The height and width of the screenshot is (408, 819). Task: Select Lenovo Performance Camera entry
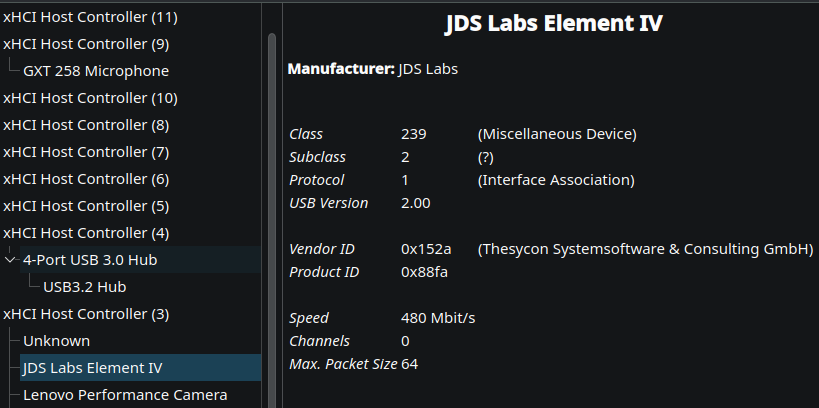click(125, 395)
